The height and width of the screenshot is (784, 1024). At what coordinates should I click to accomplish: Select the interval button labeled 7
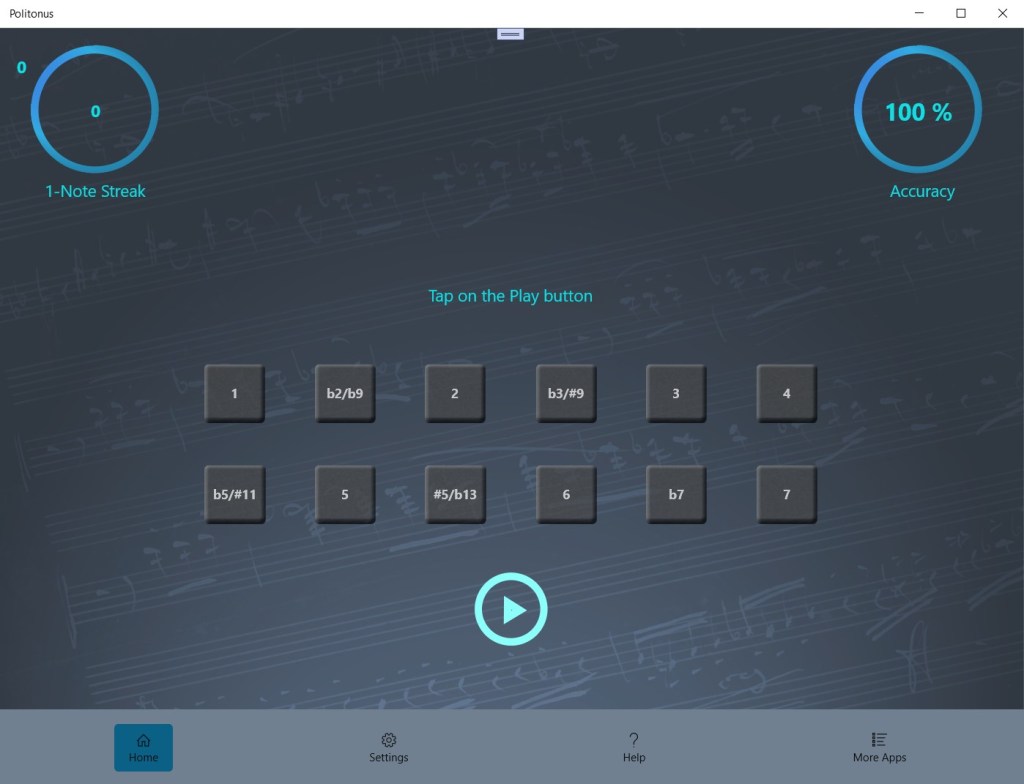coord(786,494)
